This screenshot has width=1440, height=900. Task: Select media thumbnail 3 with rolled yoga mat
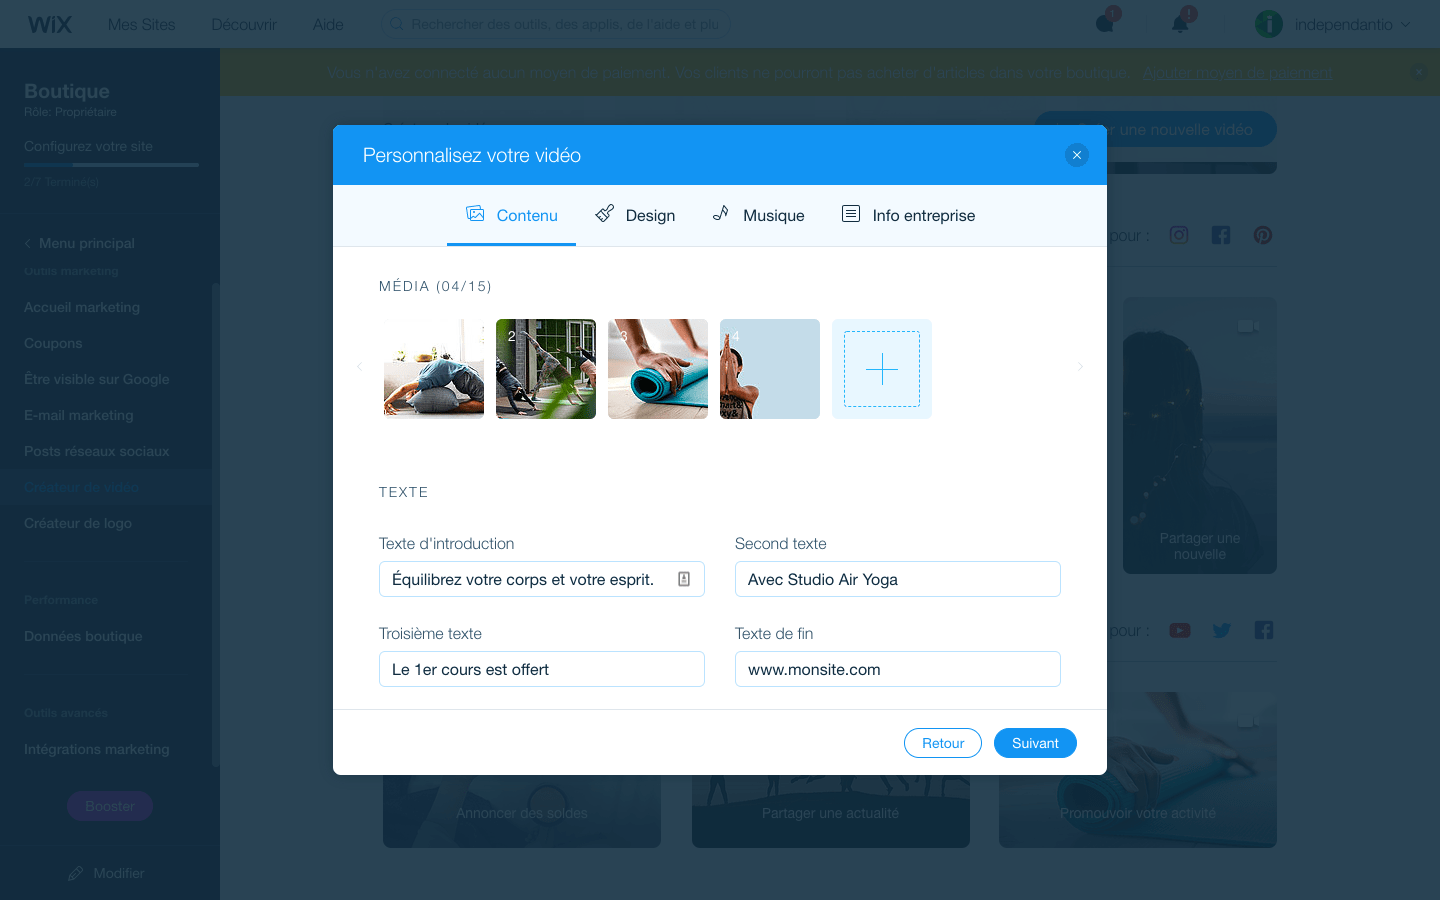tap(658, 369)
